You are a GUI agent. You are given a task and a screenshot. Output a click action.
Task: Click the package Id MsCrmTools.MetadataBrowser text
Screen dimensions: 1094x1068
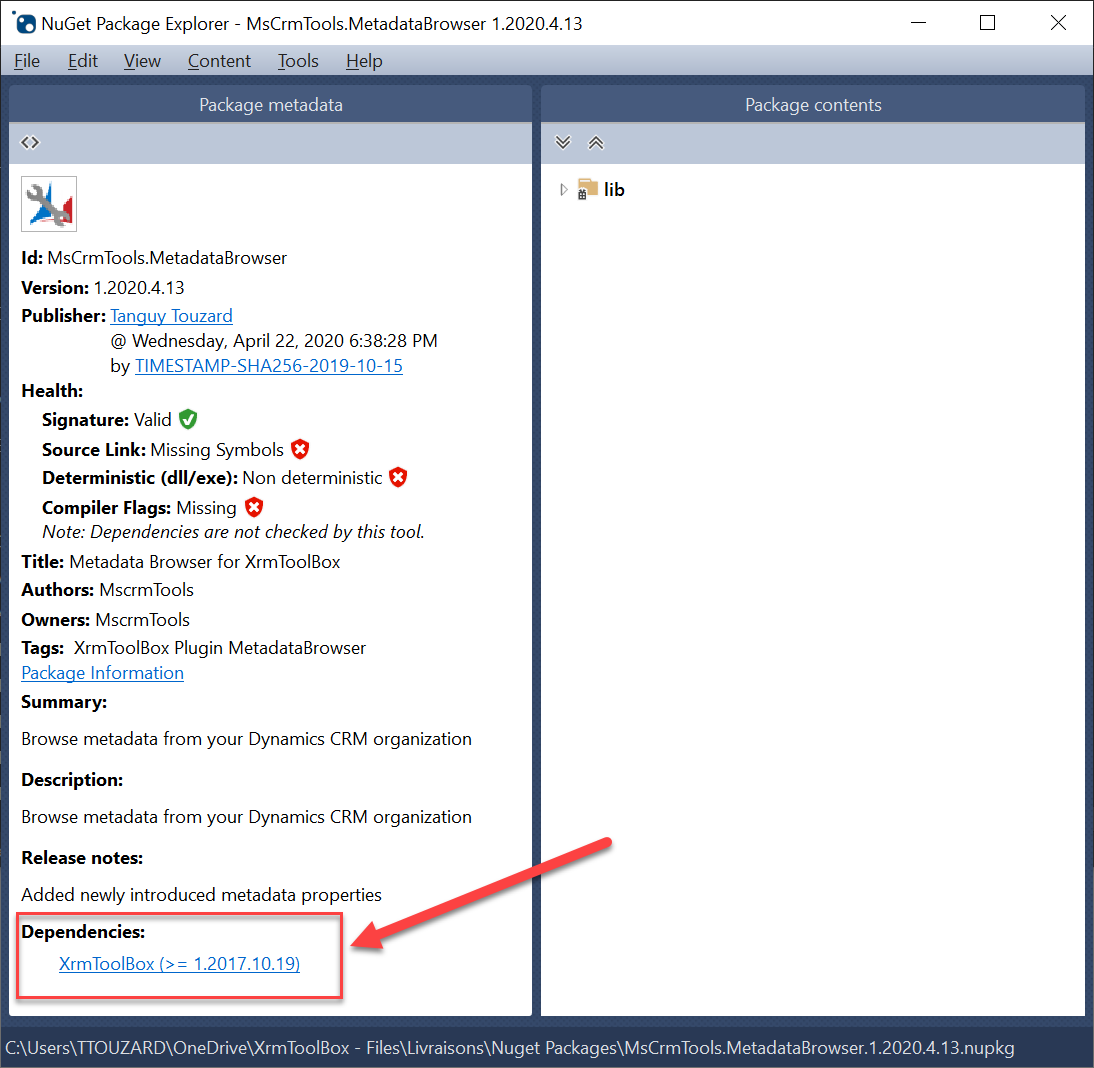click(x=167, y=258)
